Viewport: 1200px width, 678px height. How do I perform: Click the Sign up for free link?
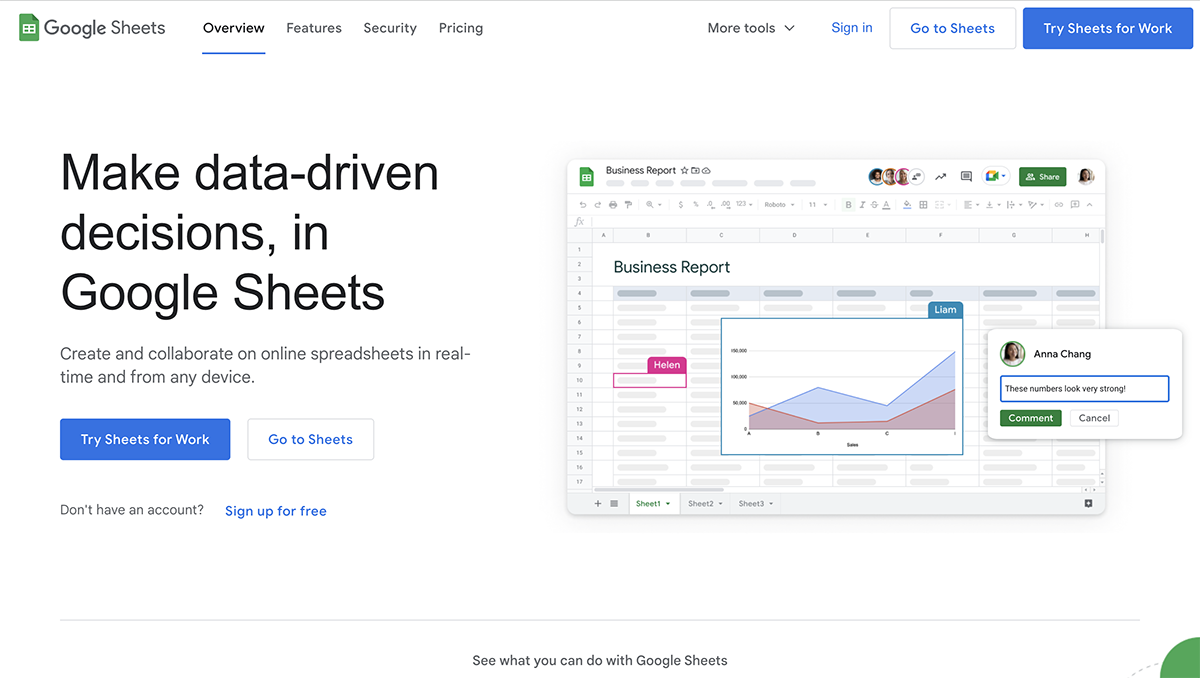coord(275,510)
